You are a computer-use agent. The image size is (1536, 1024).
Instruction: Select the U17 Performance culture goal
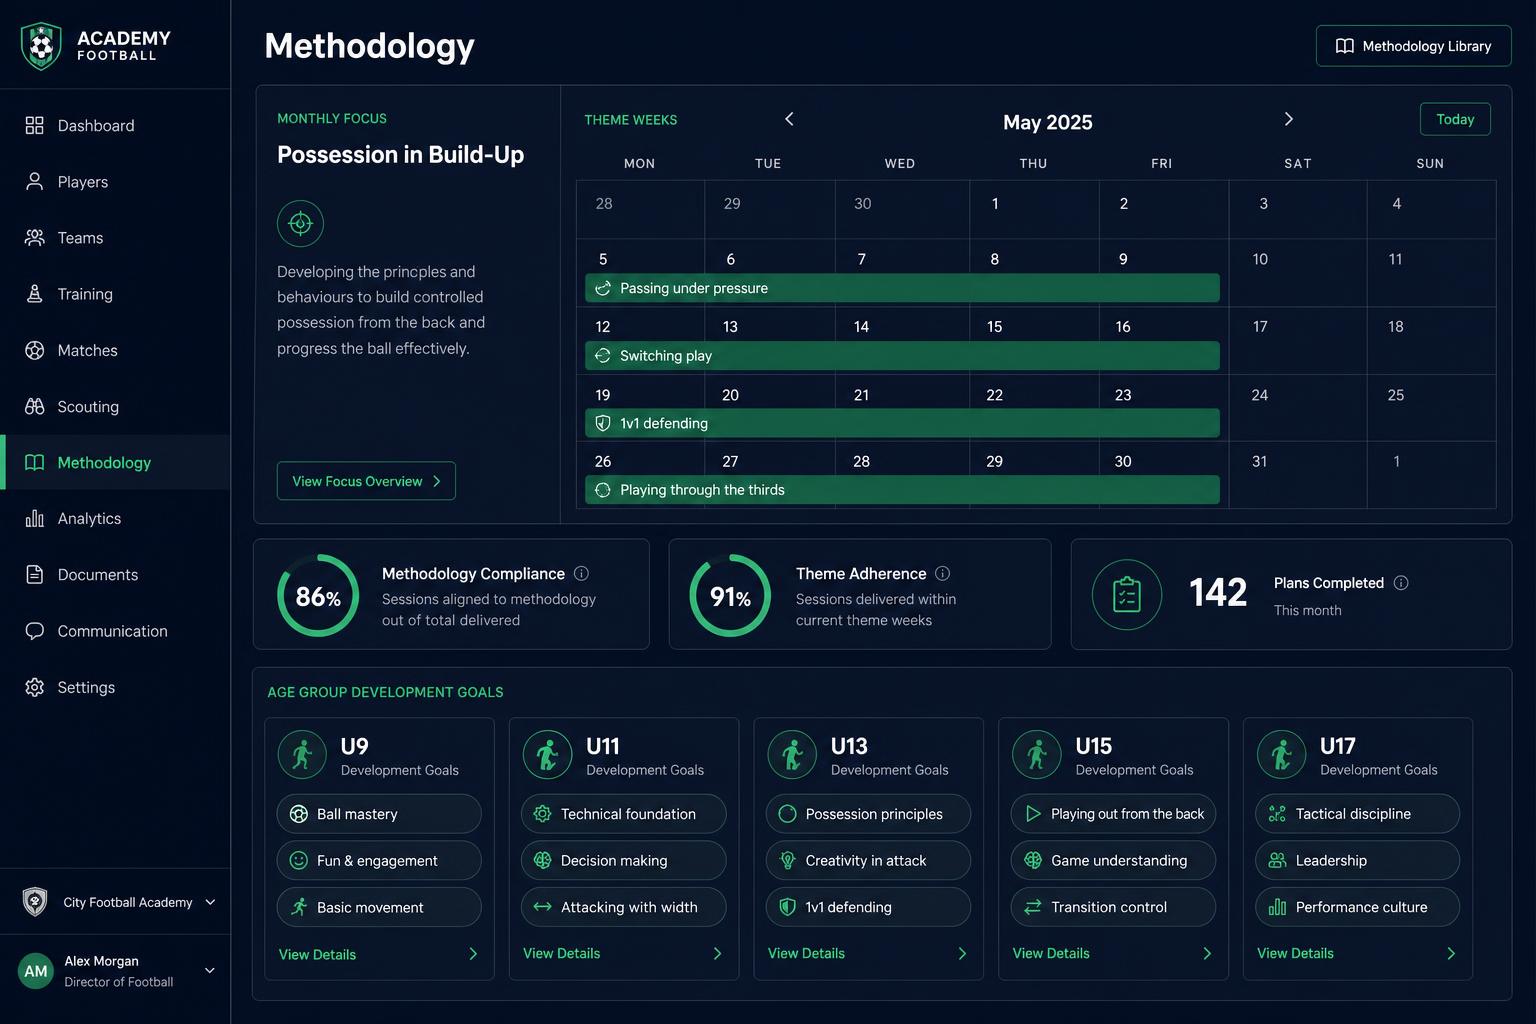click(x=1357, y=907)
